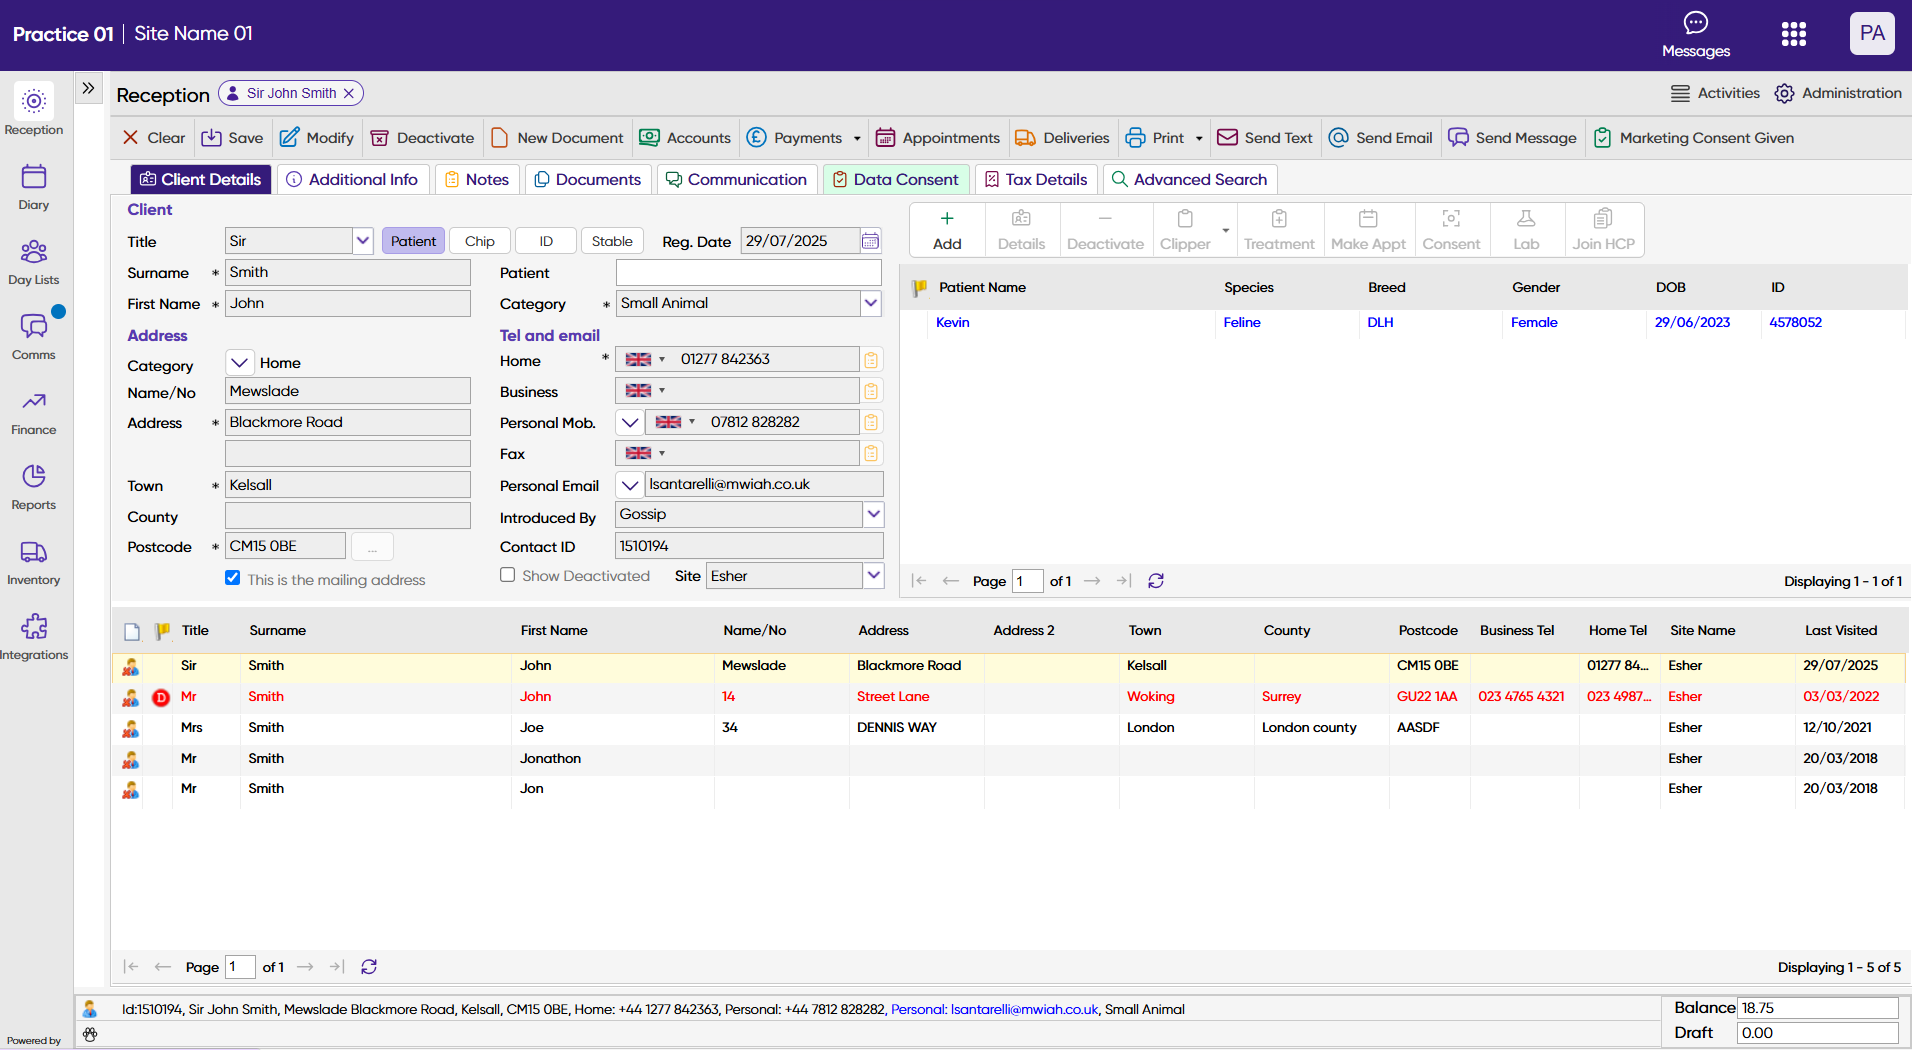
Task: Expand the left sidebar with chevron
Action: click(x=88, y=88)
